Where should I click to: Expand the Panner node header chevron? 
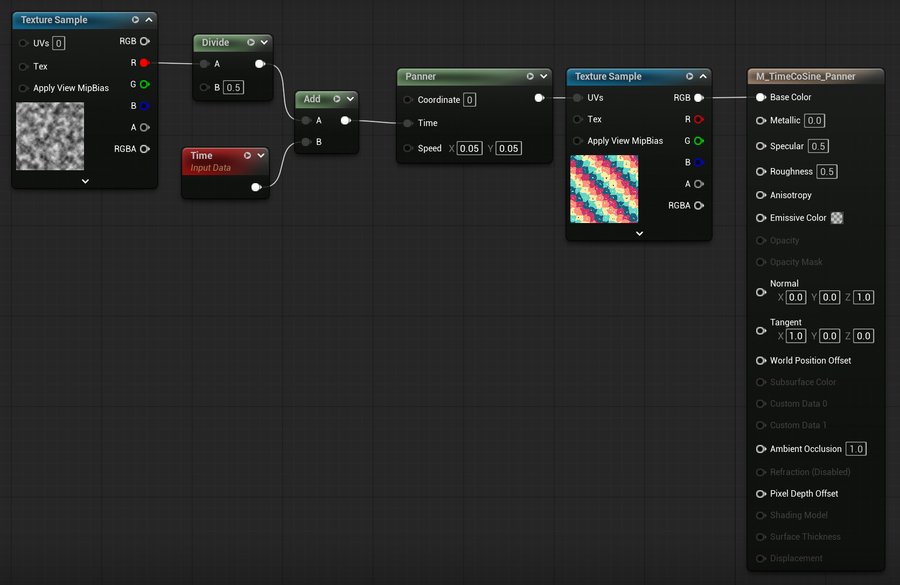(x=543, y=76)
